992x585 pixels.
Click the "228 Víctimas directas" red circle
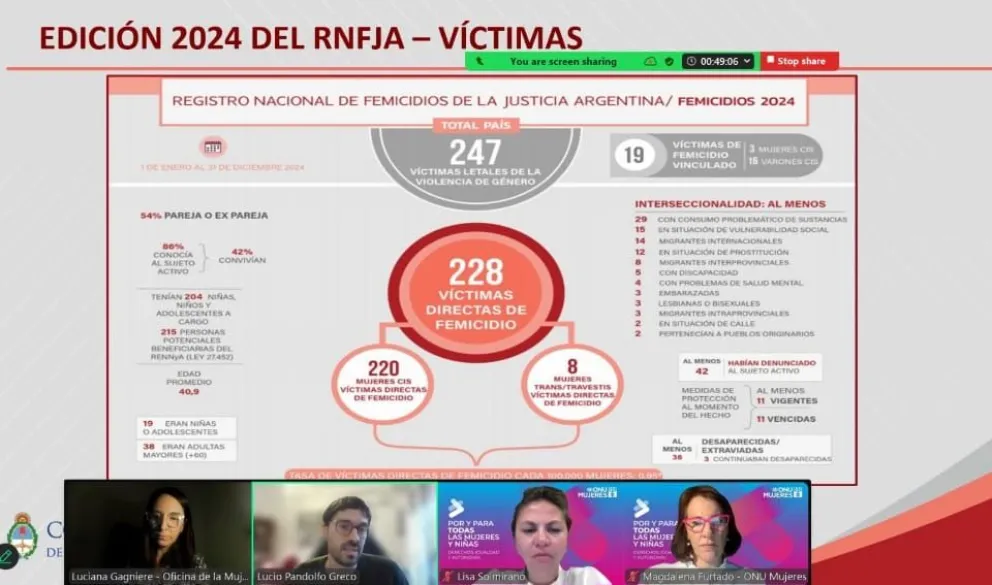474,291
